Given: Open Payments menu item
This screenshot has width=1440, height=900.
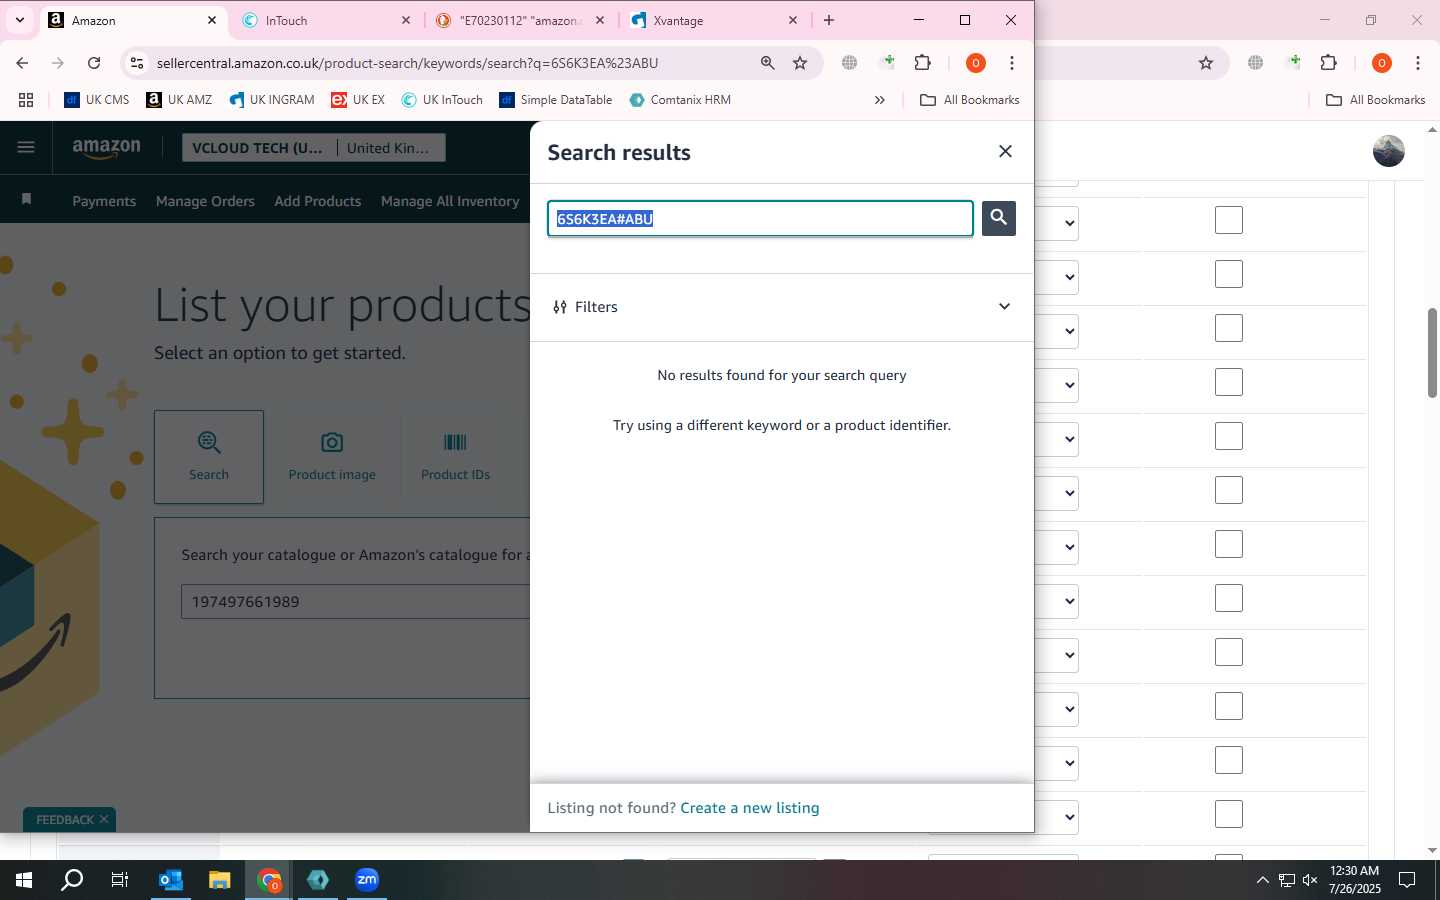Looking at the screenshot, I should click(104, 201).
